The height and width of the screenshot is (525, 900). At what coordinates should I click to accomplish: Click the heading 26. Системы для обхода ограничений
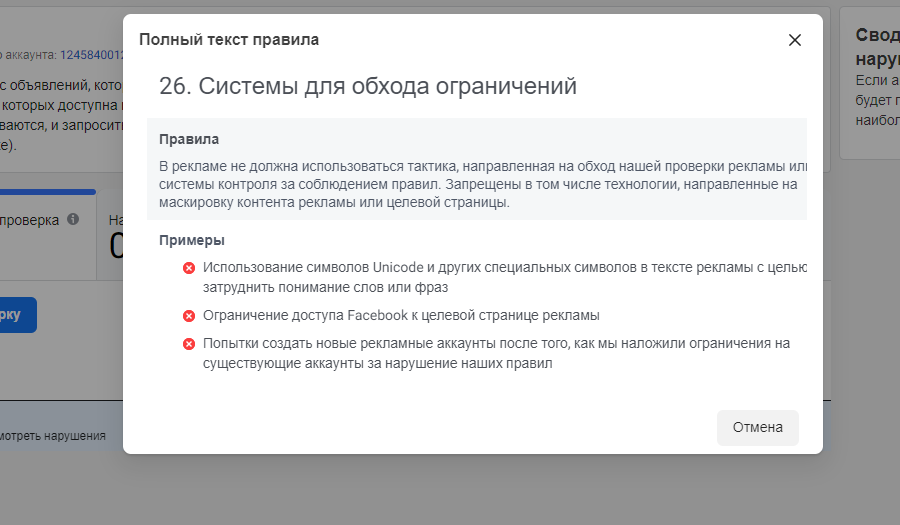[367, 86]
